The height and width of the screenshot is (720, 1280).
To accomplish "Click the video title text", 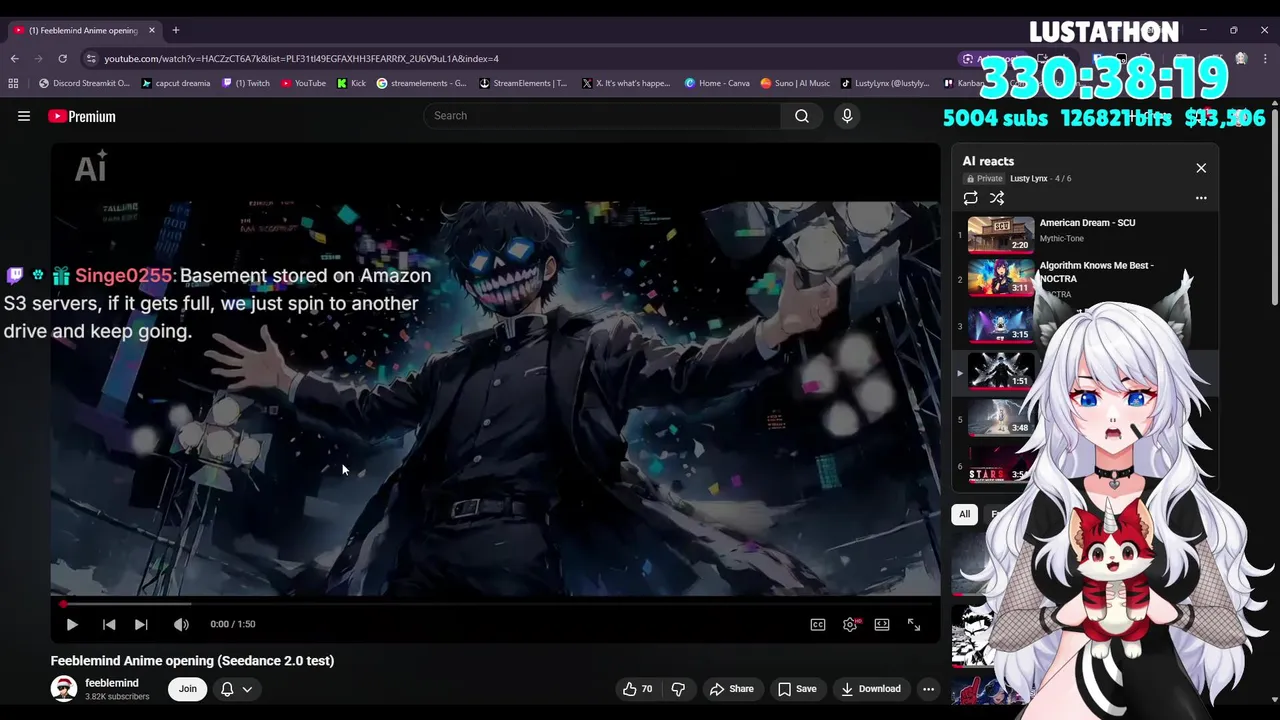I will (192, 660).
